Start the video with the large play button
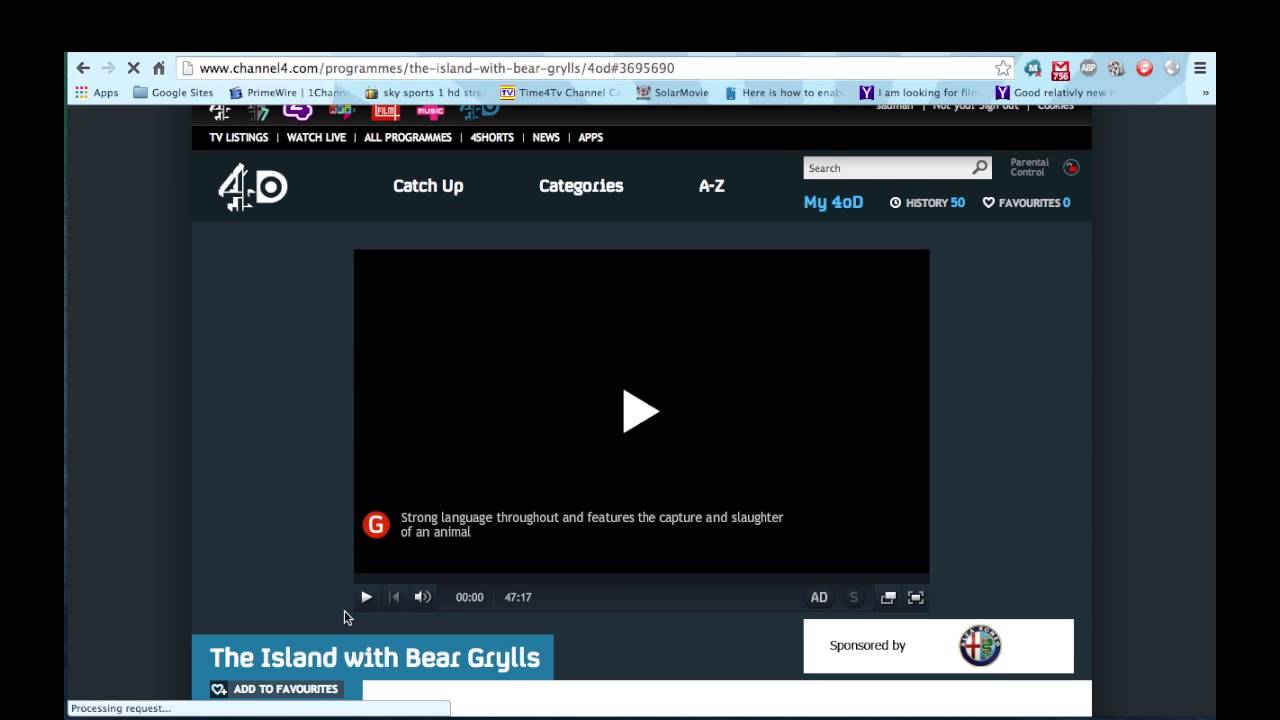This screenshot has height=720, width=1280. (x=641, y=411)
